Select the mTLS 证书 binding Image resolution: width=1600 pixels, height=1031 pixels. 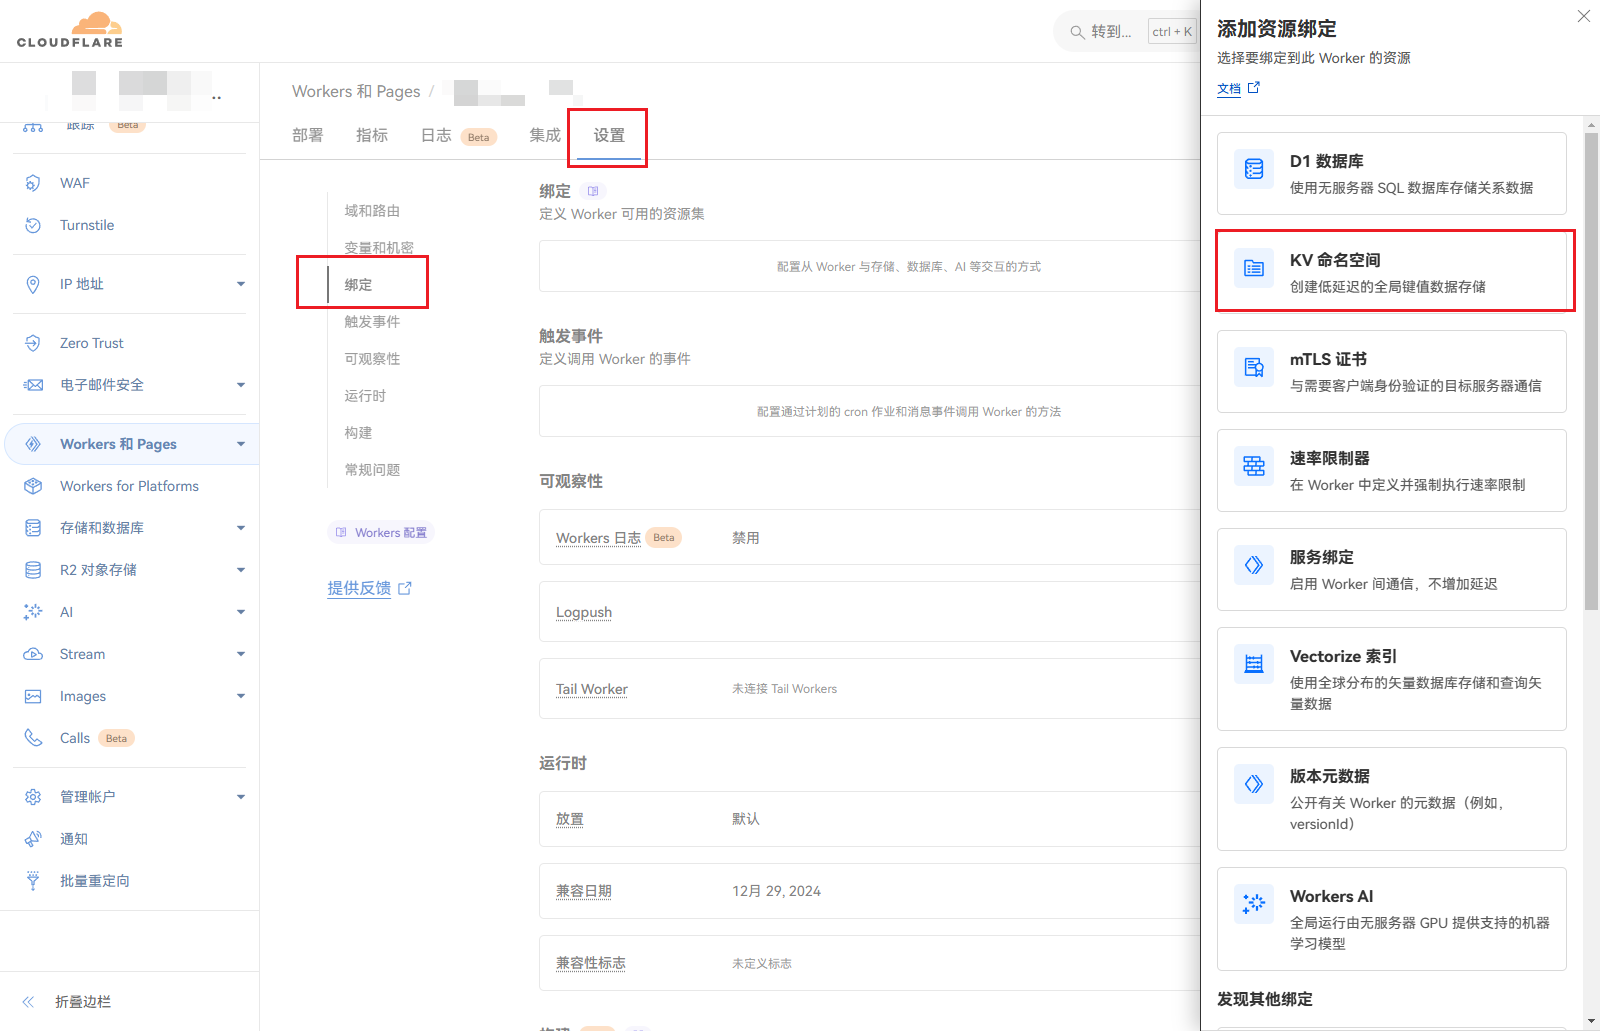pos(1391,371)
